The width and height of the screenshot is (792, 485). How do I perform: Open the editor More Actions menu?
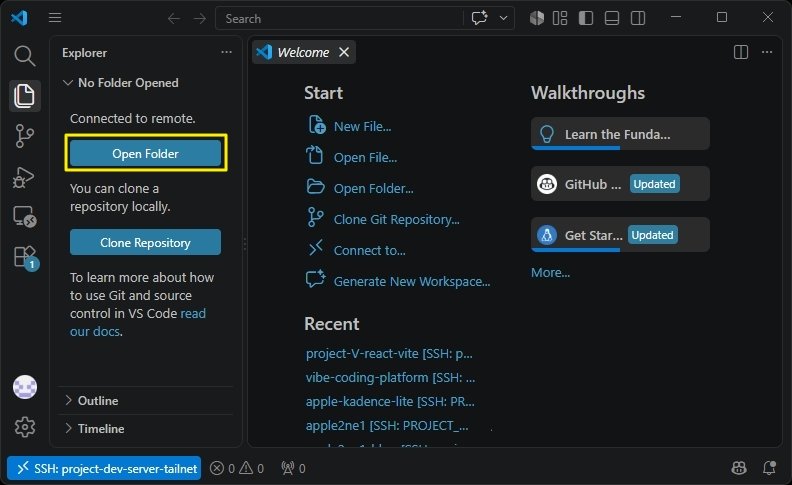767,52
